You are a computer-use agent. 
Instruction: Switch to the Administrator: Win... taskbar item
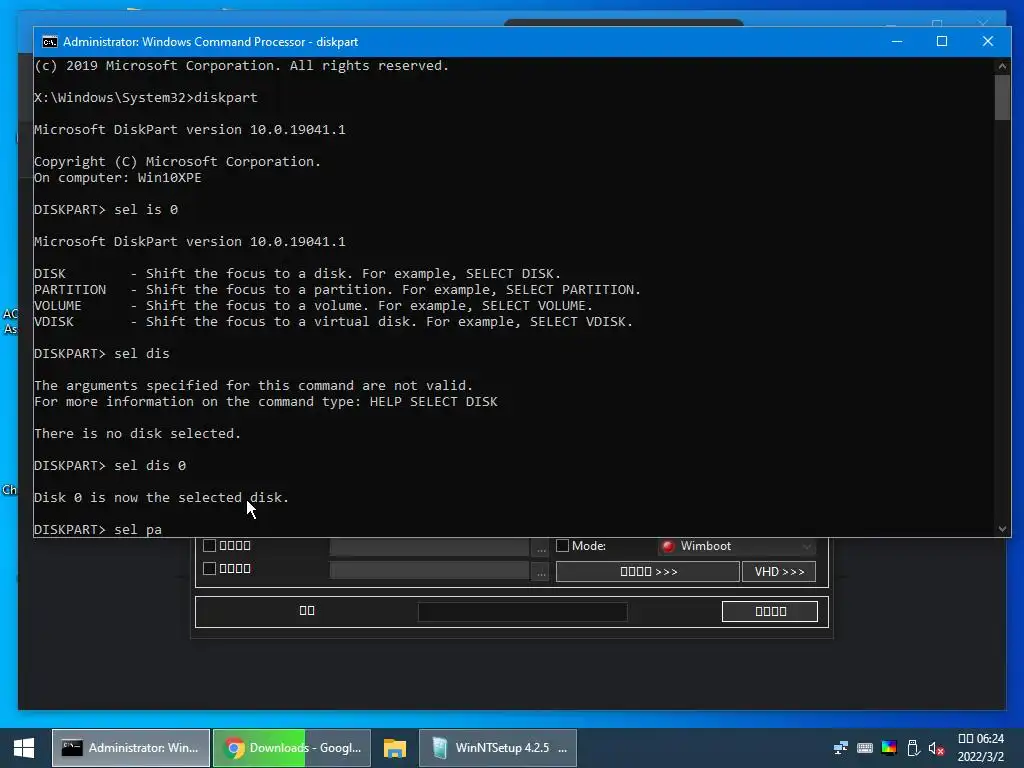(x=131, y=748)
